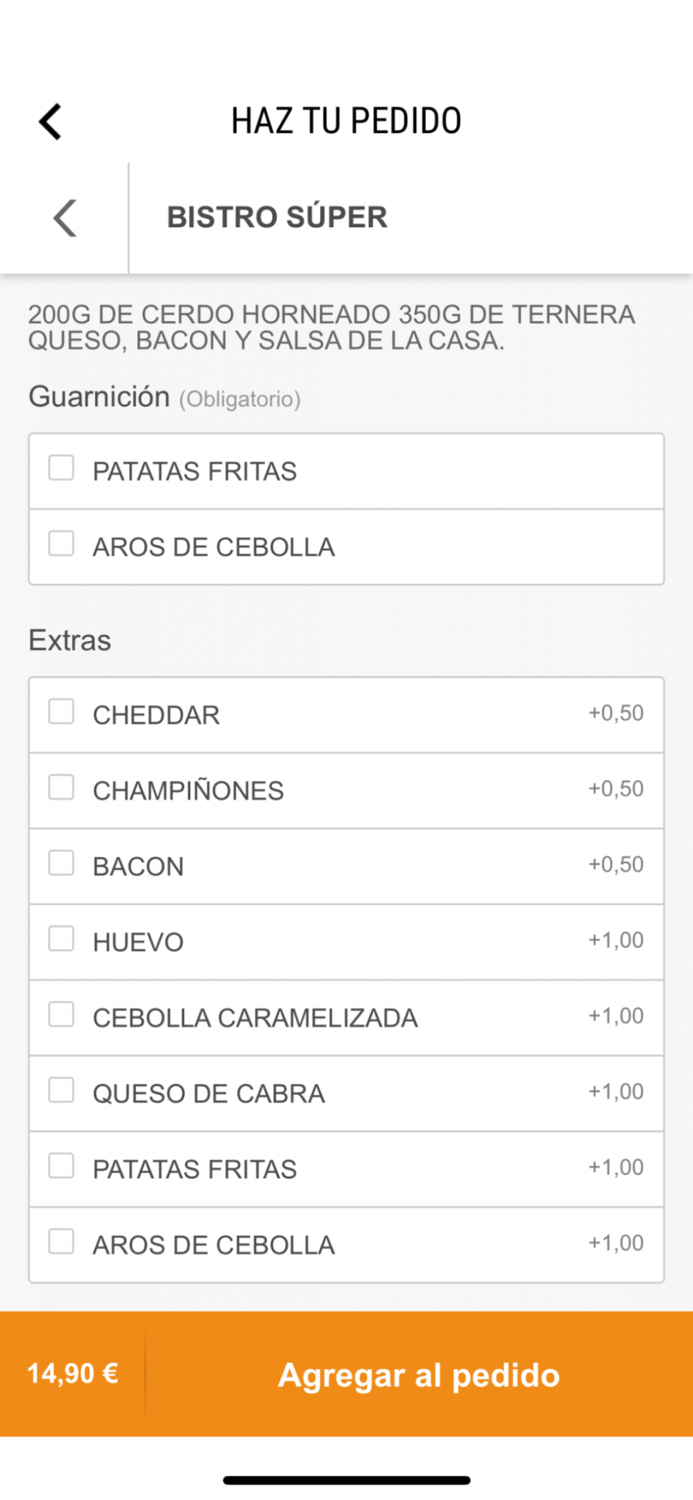The height and width of the screenshot is (1500, 693).
Task: Select Aros de Cebolla as Guarnición
Action: pyautogui.click(x=62, y=544)
